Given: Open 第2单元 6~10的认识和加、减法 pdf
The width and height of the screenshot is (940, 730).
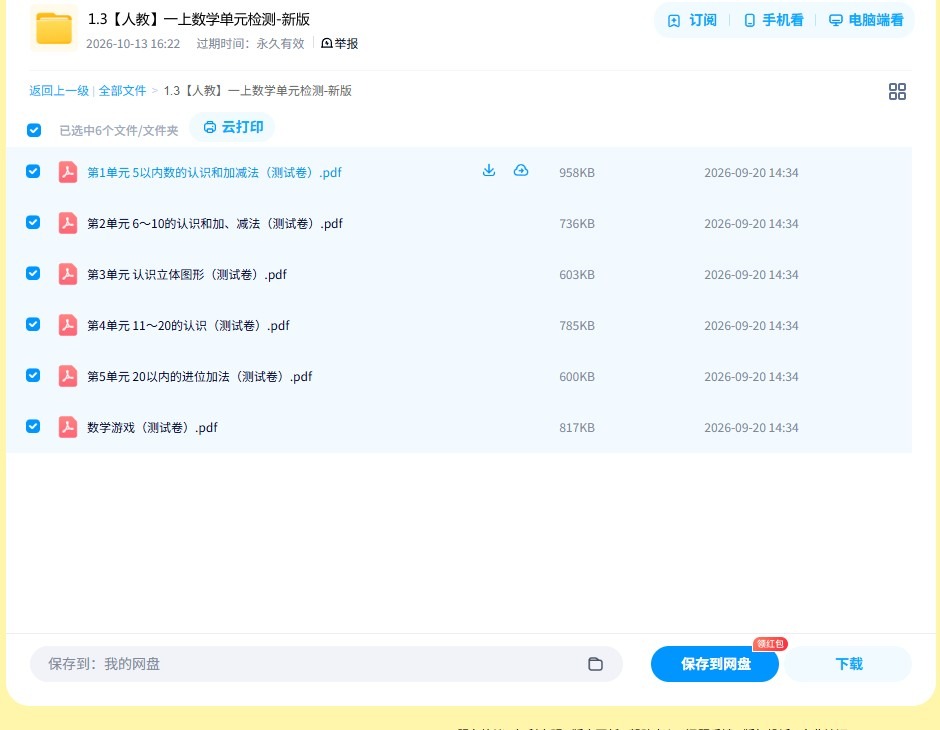Looking at the screenshot, I should pyautogui.click(x=215, y=224).
